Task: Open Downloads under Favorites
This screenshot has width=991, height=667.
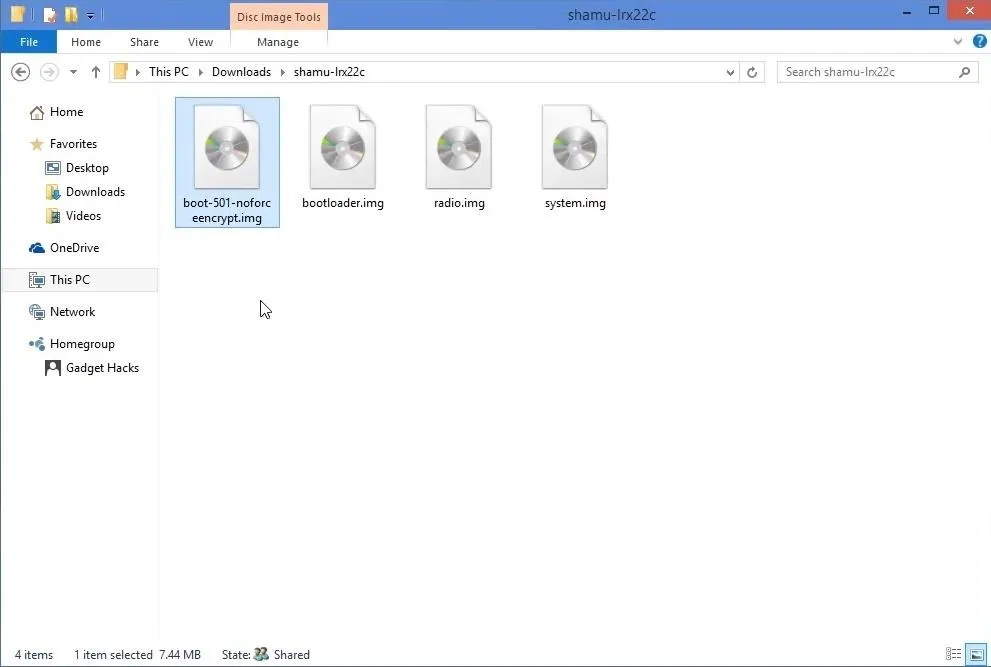Action: pyautogui.click(x=95, y=192)
